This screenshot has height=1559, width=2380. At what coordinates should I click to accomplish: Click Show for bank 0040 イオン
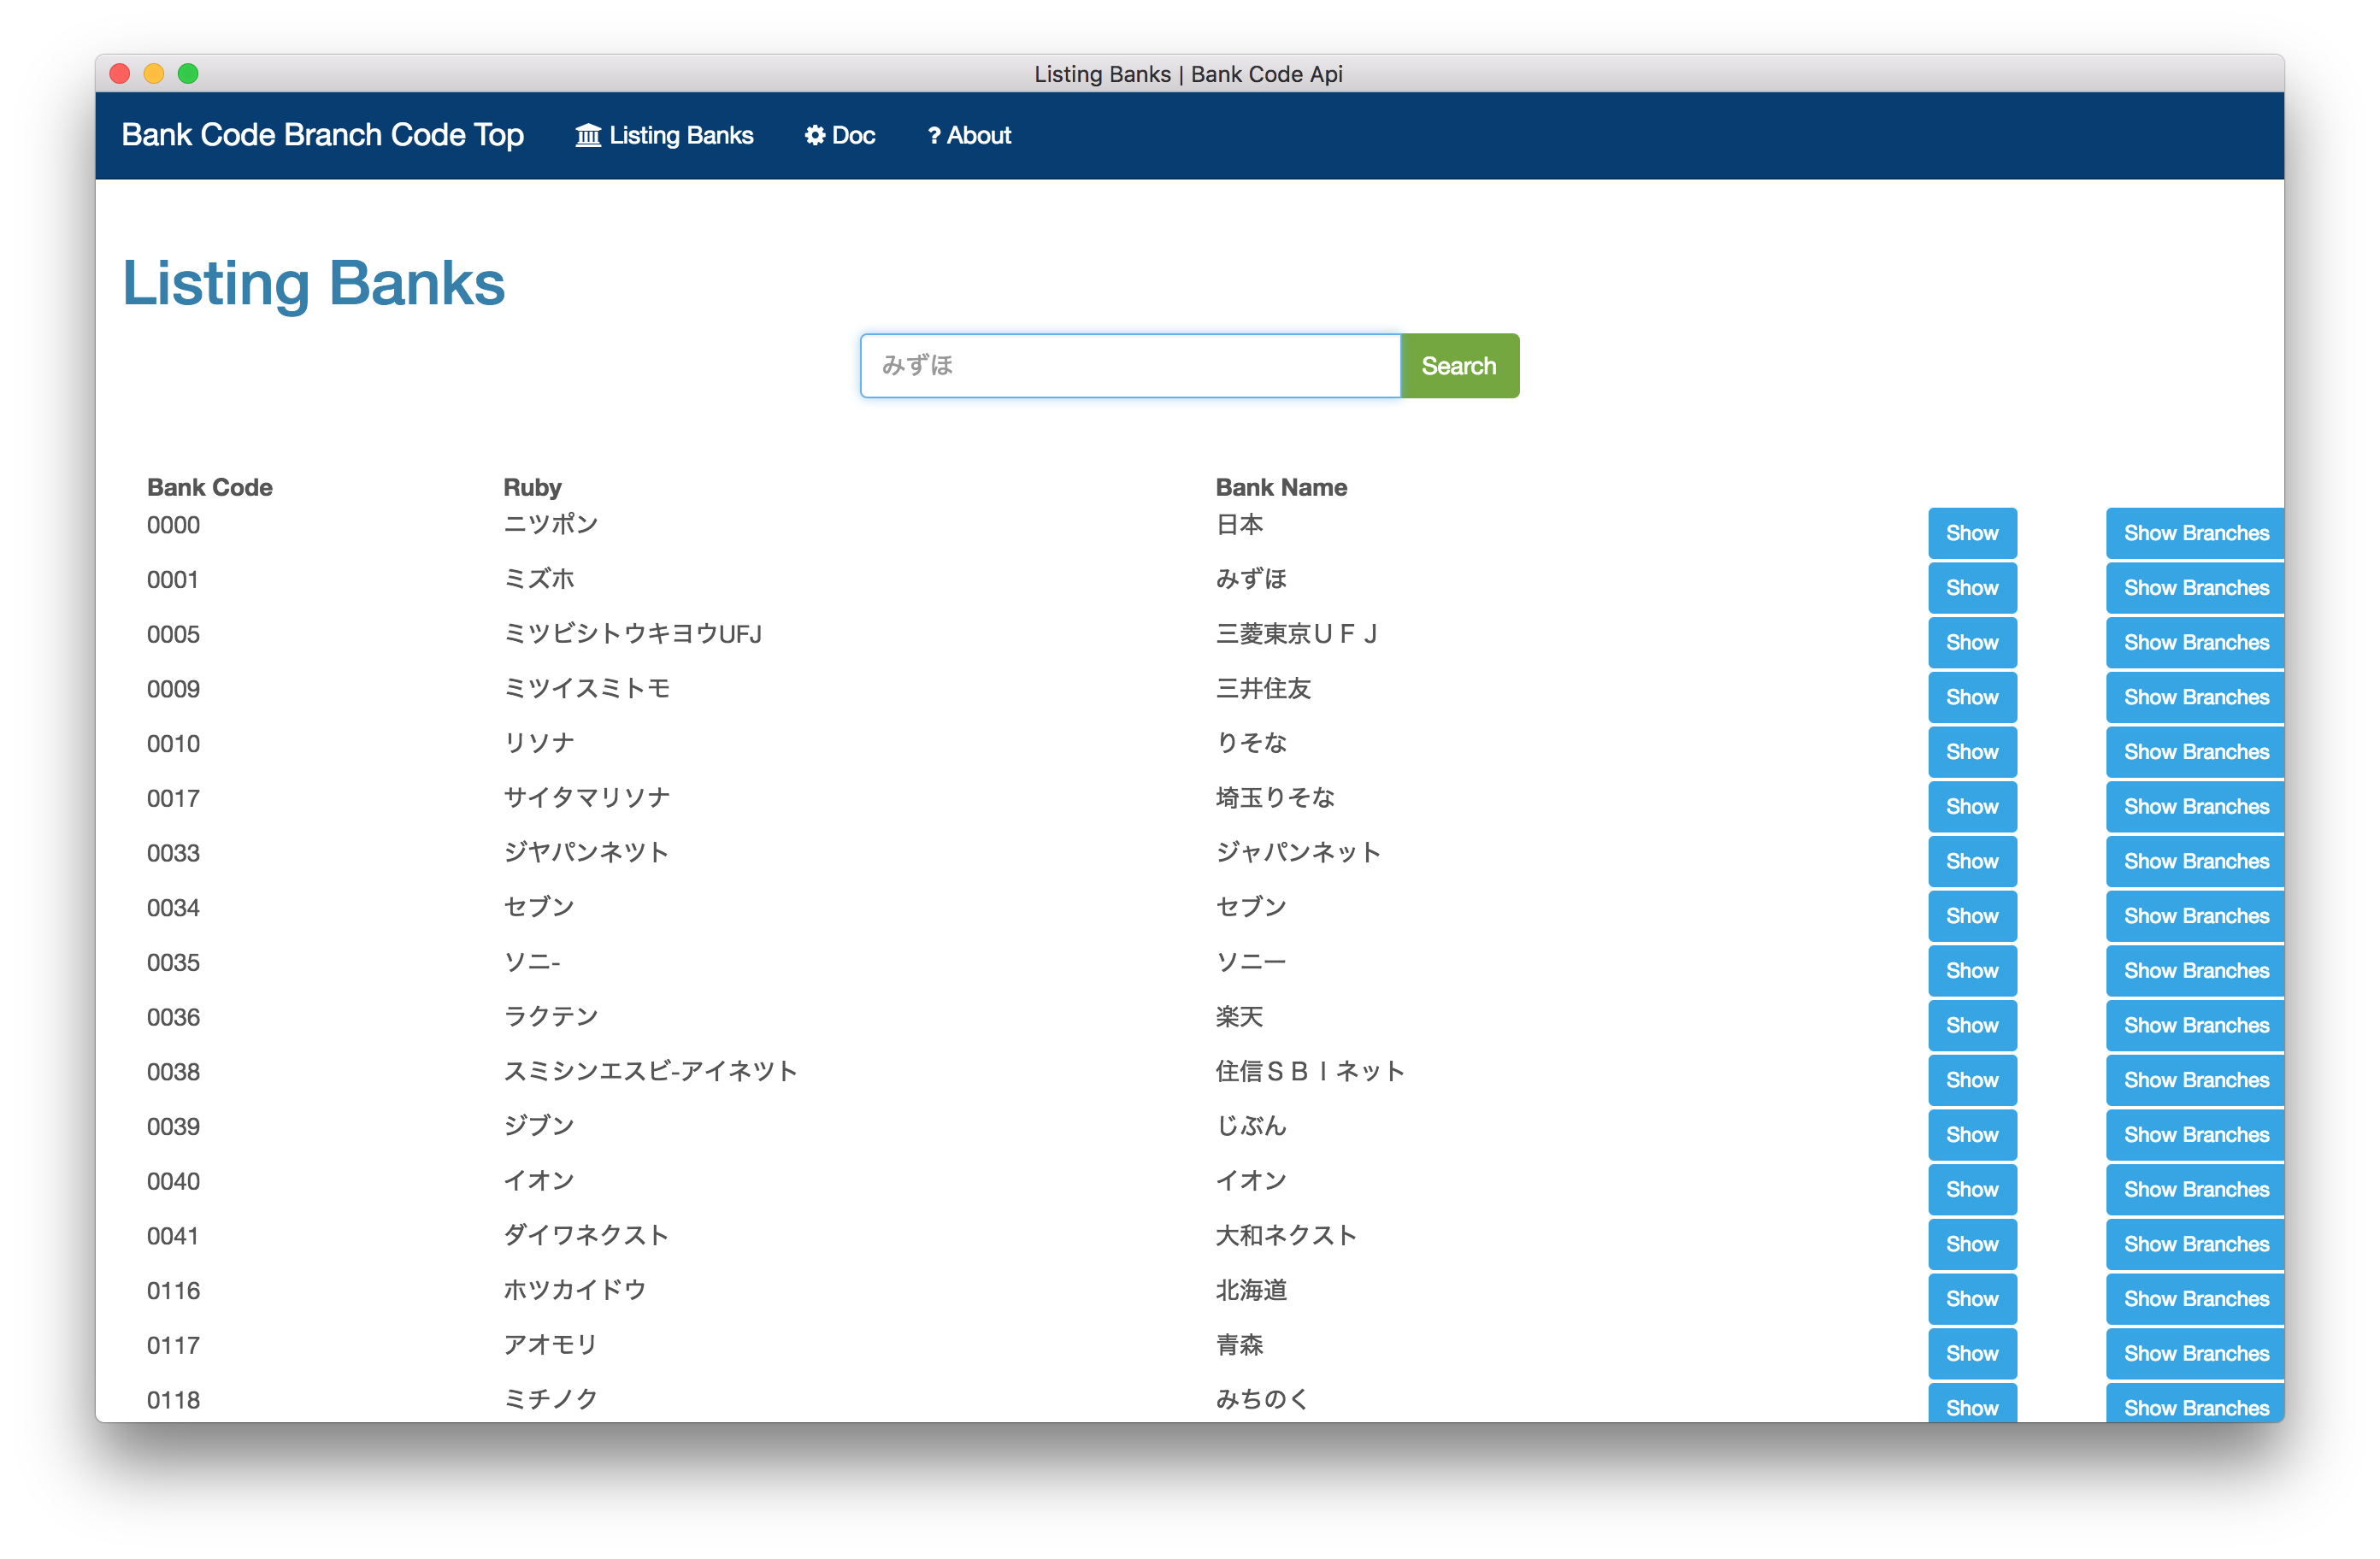tap(1972, 1189)
